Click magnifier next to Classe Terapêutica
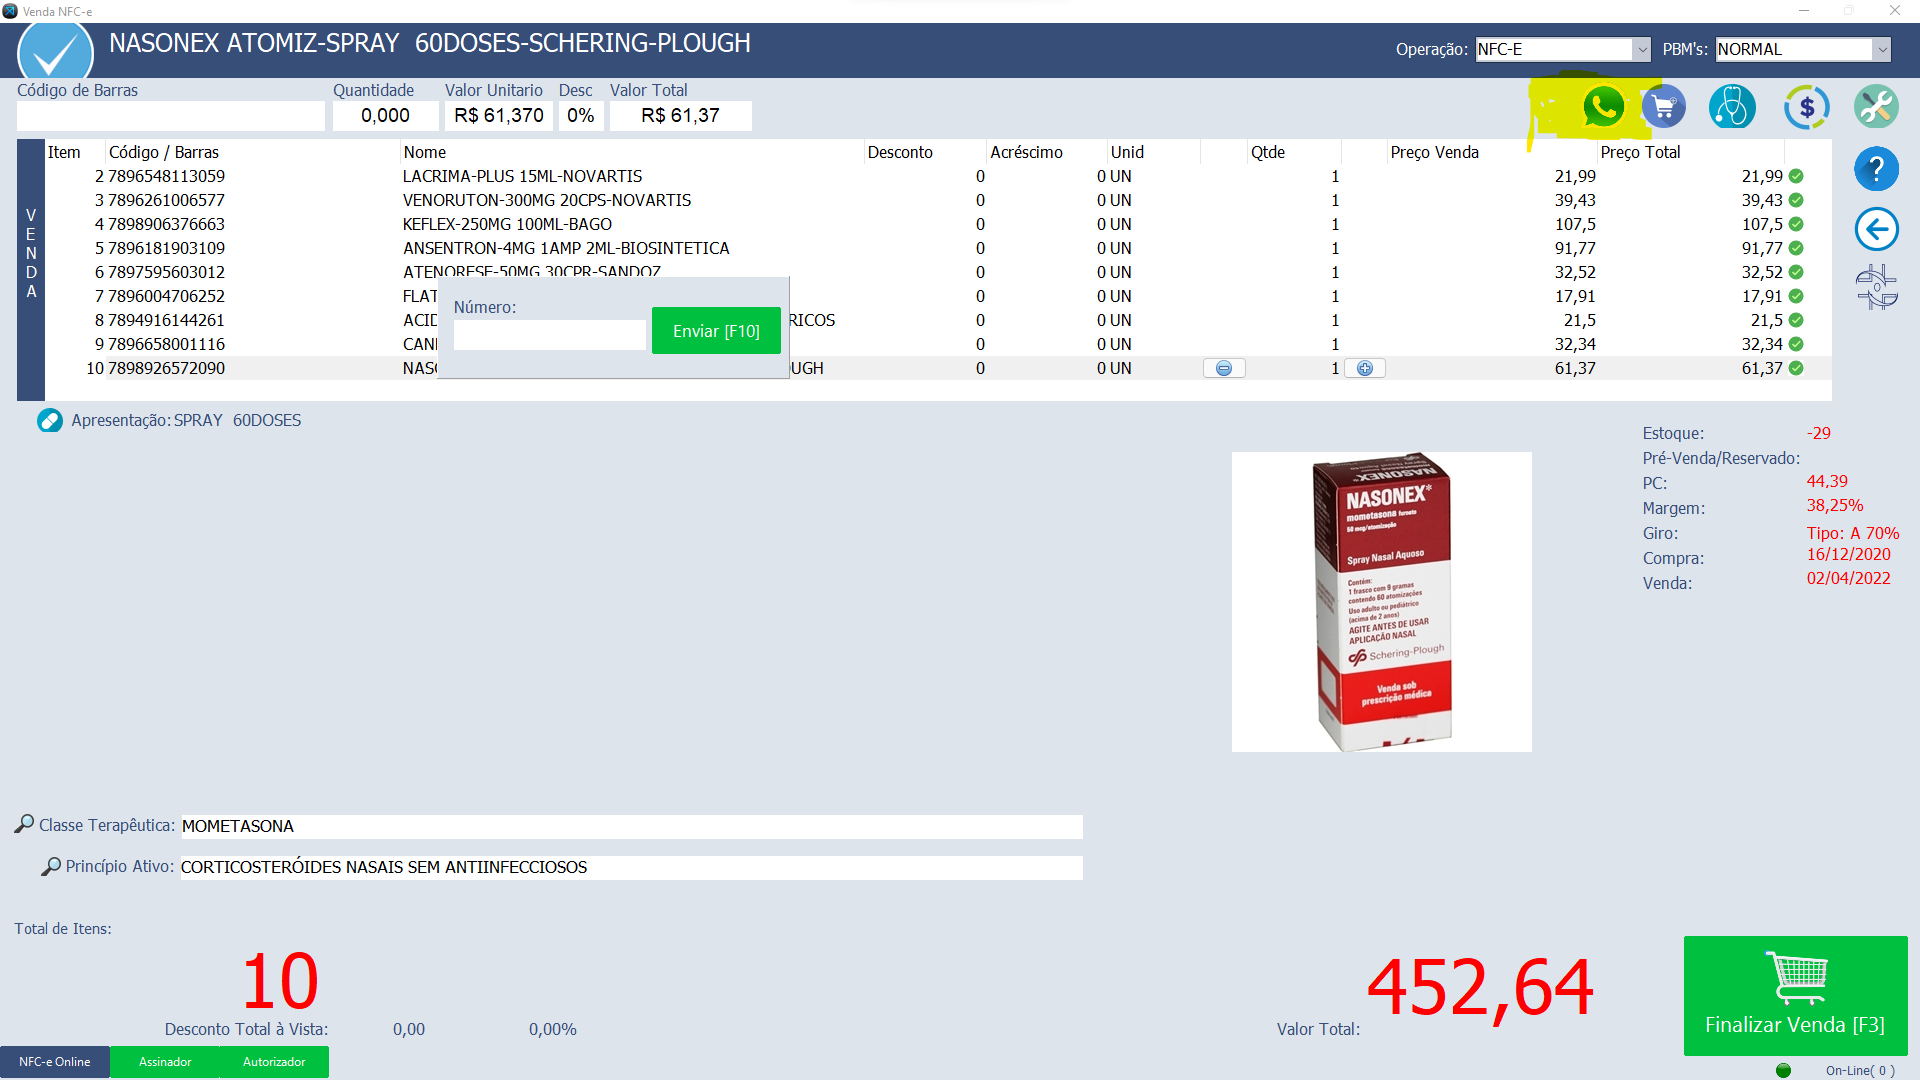 click(24, 824)
